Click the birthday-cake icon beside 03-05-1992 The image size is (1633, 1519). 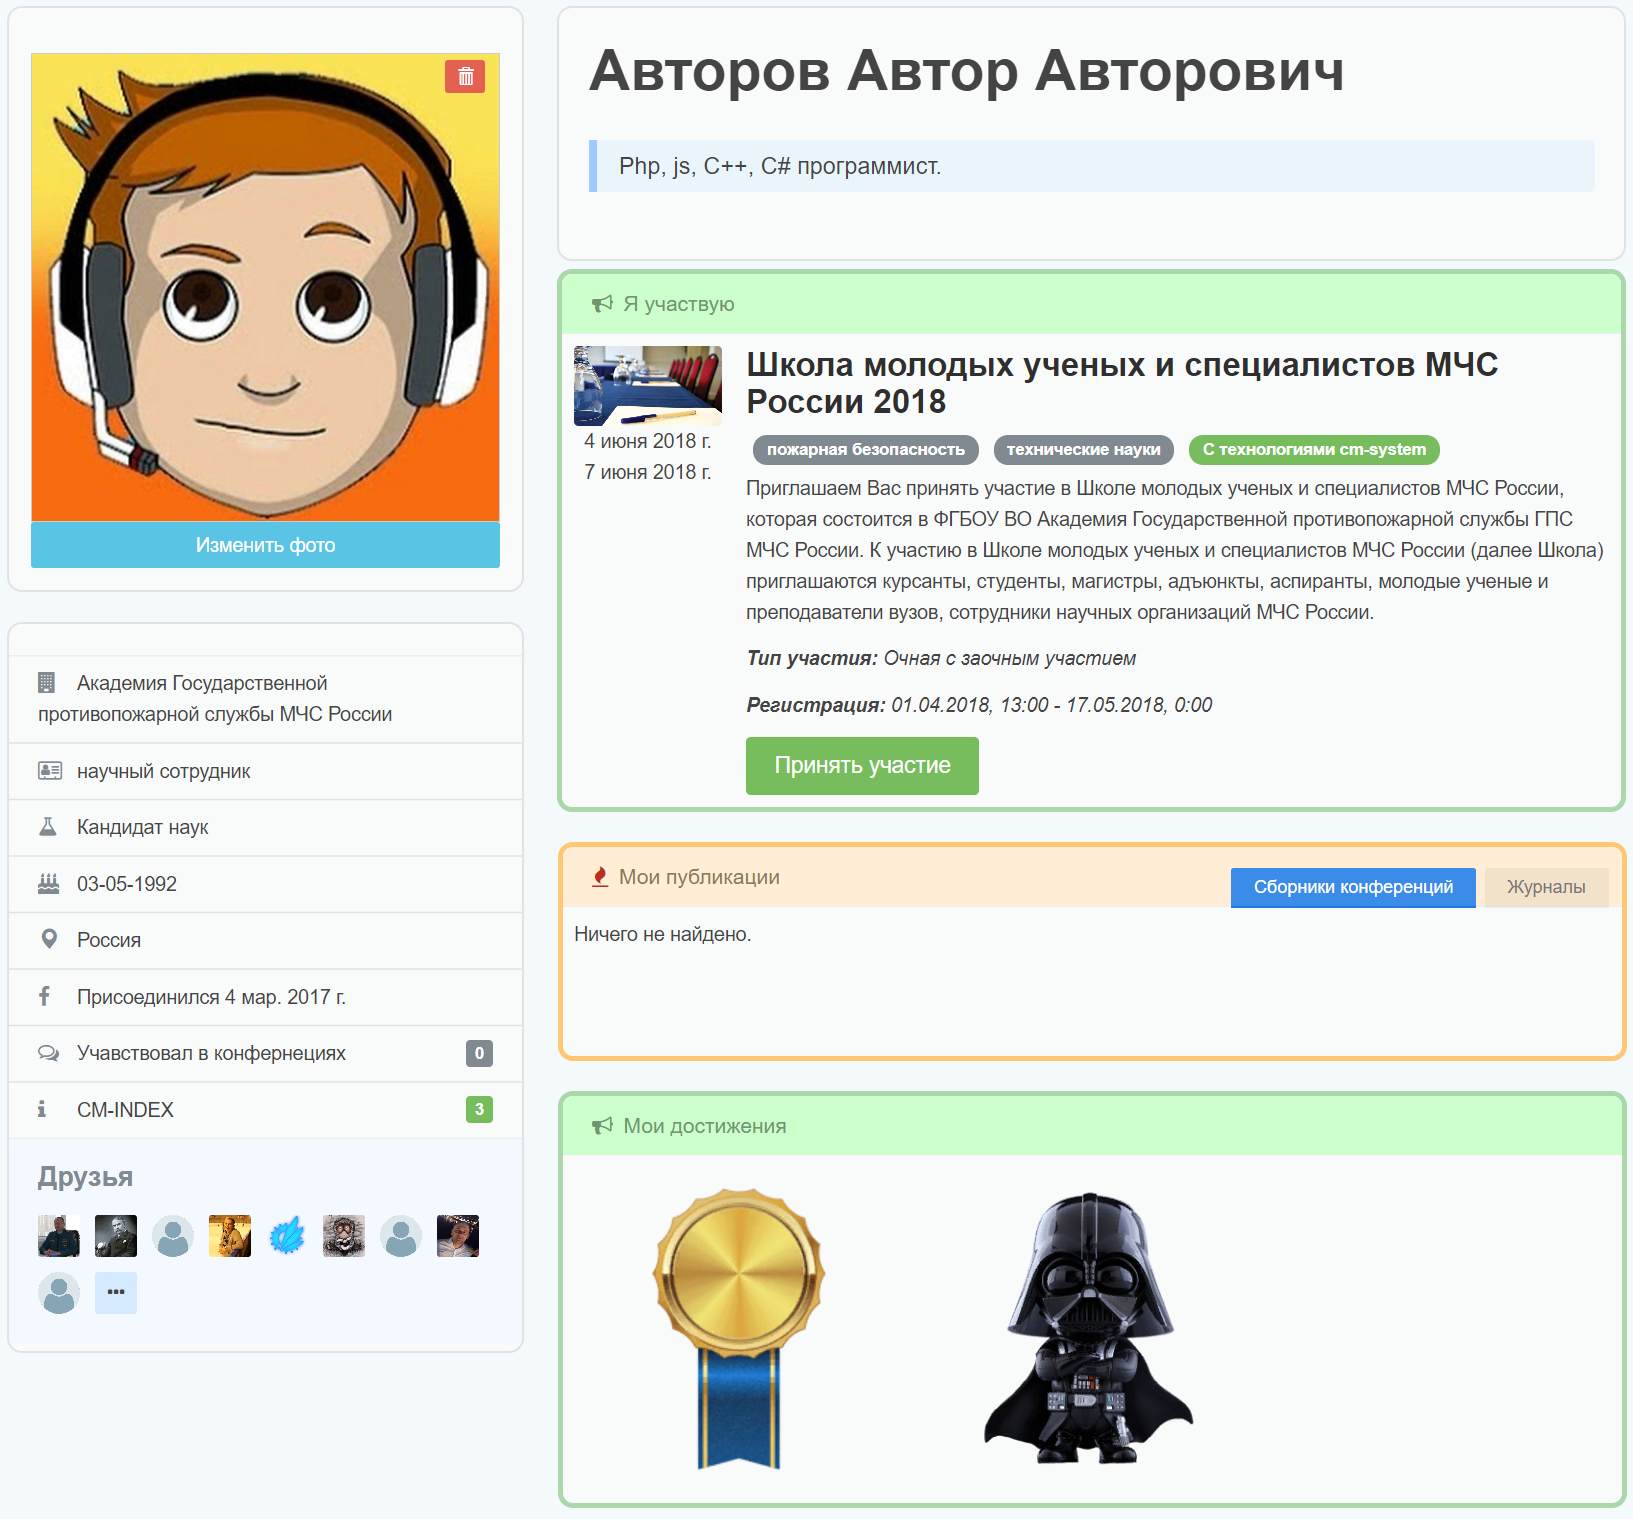[46, 883]
